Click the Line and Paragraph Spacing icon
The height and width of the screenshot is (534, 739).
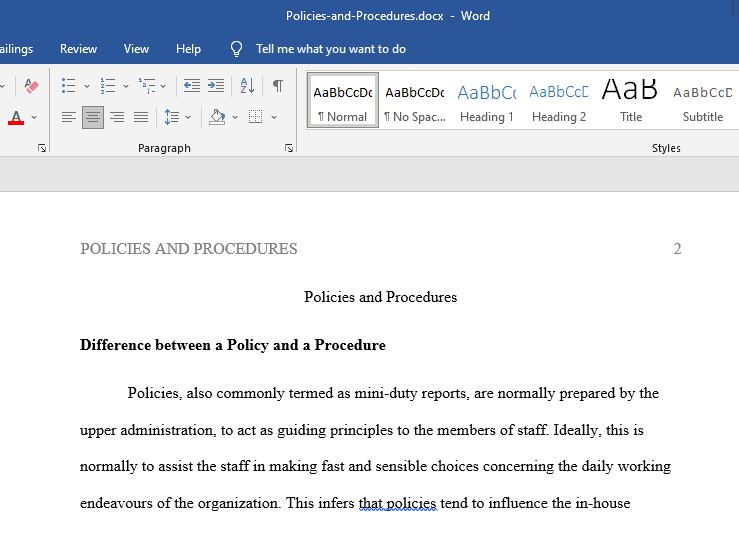(x=171, y=117)
